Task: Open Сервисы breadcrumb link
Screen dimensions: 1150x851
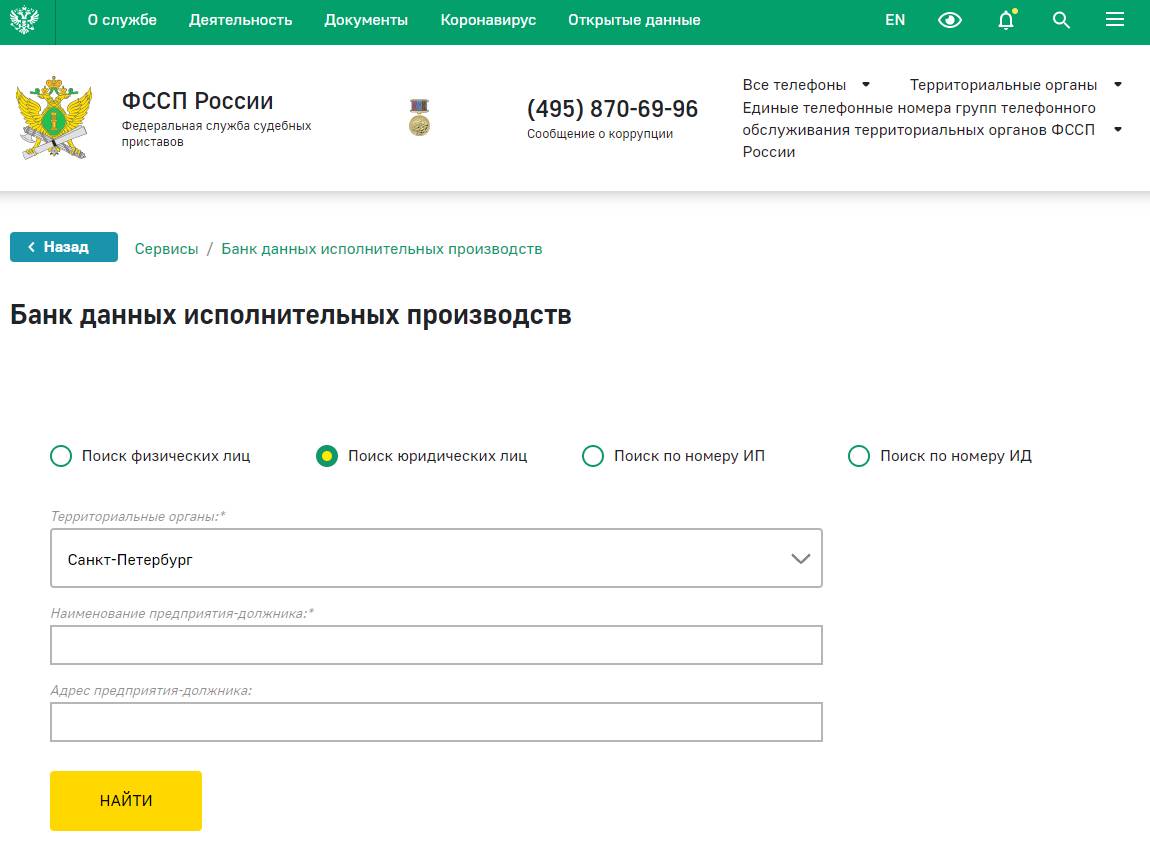Action: pyautogui.click(x=166, y=249)
